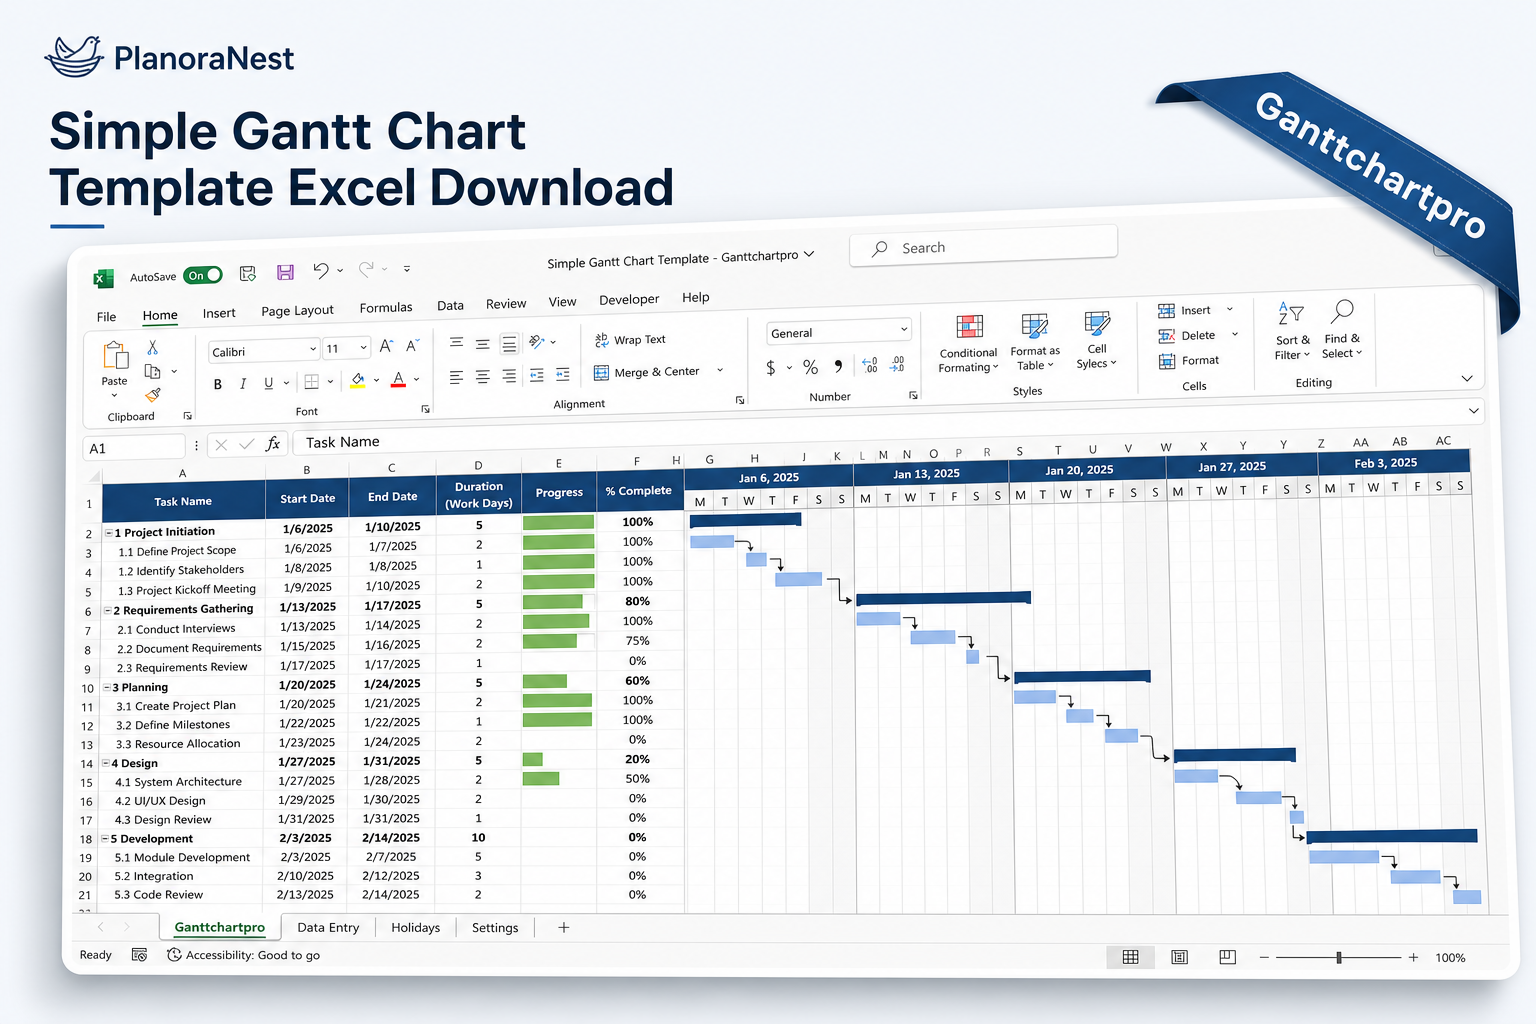This screenshot has height=1024, width=1536.
Task: Click Accessibility: Good to go status
Action: click(x=243, y=955)
